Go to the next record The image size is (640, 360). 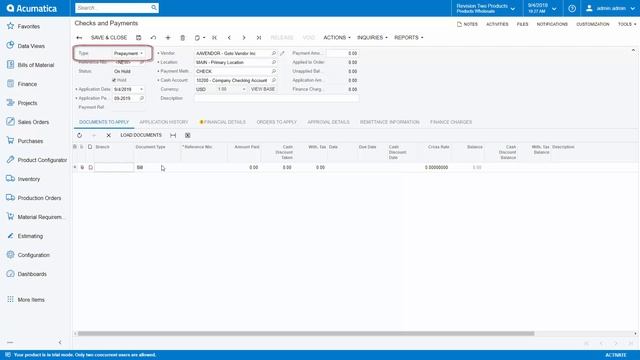[x=244, y=38]
